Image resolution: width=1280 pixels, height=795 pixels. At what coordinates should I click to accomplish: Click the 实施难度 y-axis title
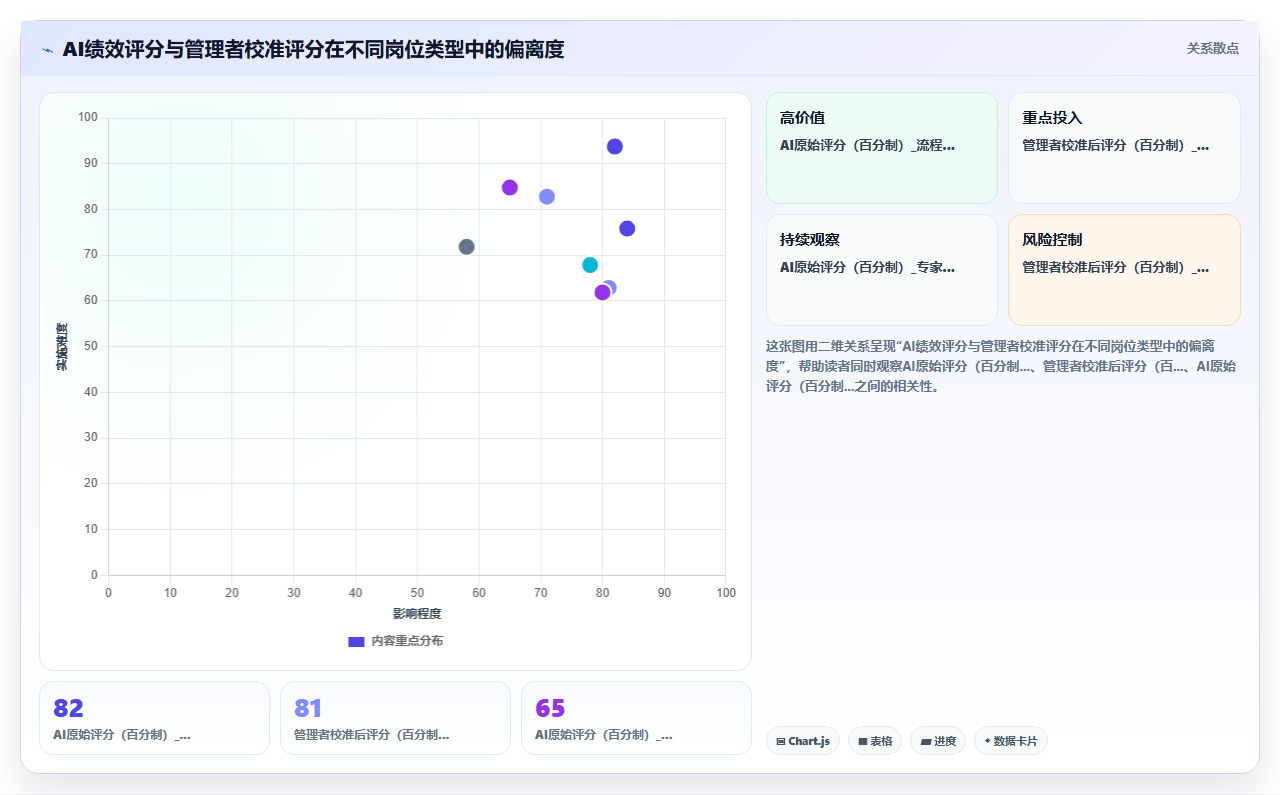pos(62,347)
